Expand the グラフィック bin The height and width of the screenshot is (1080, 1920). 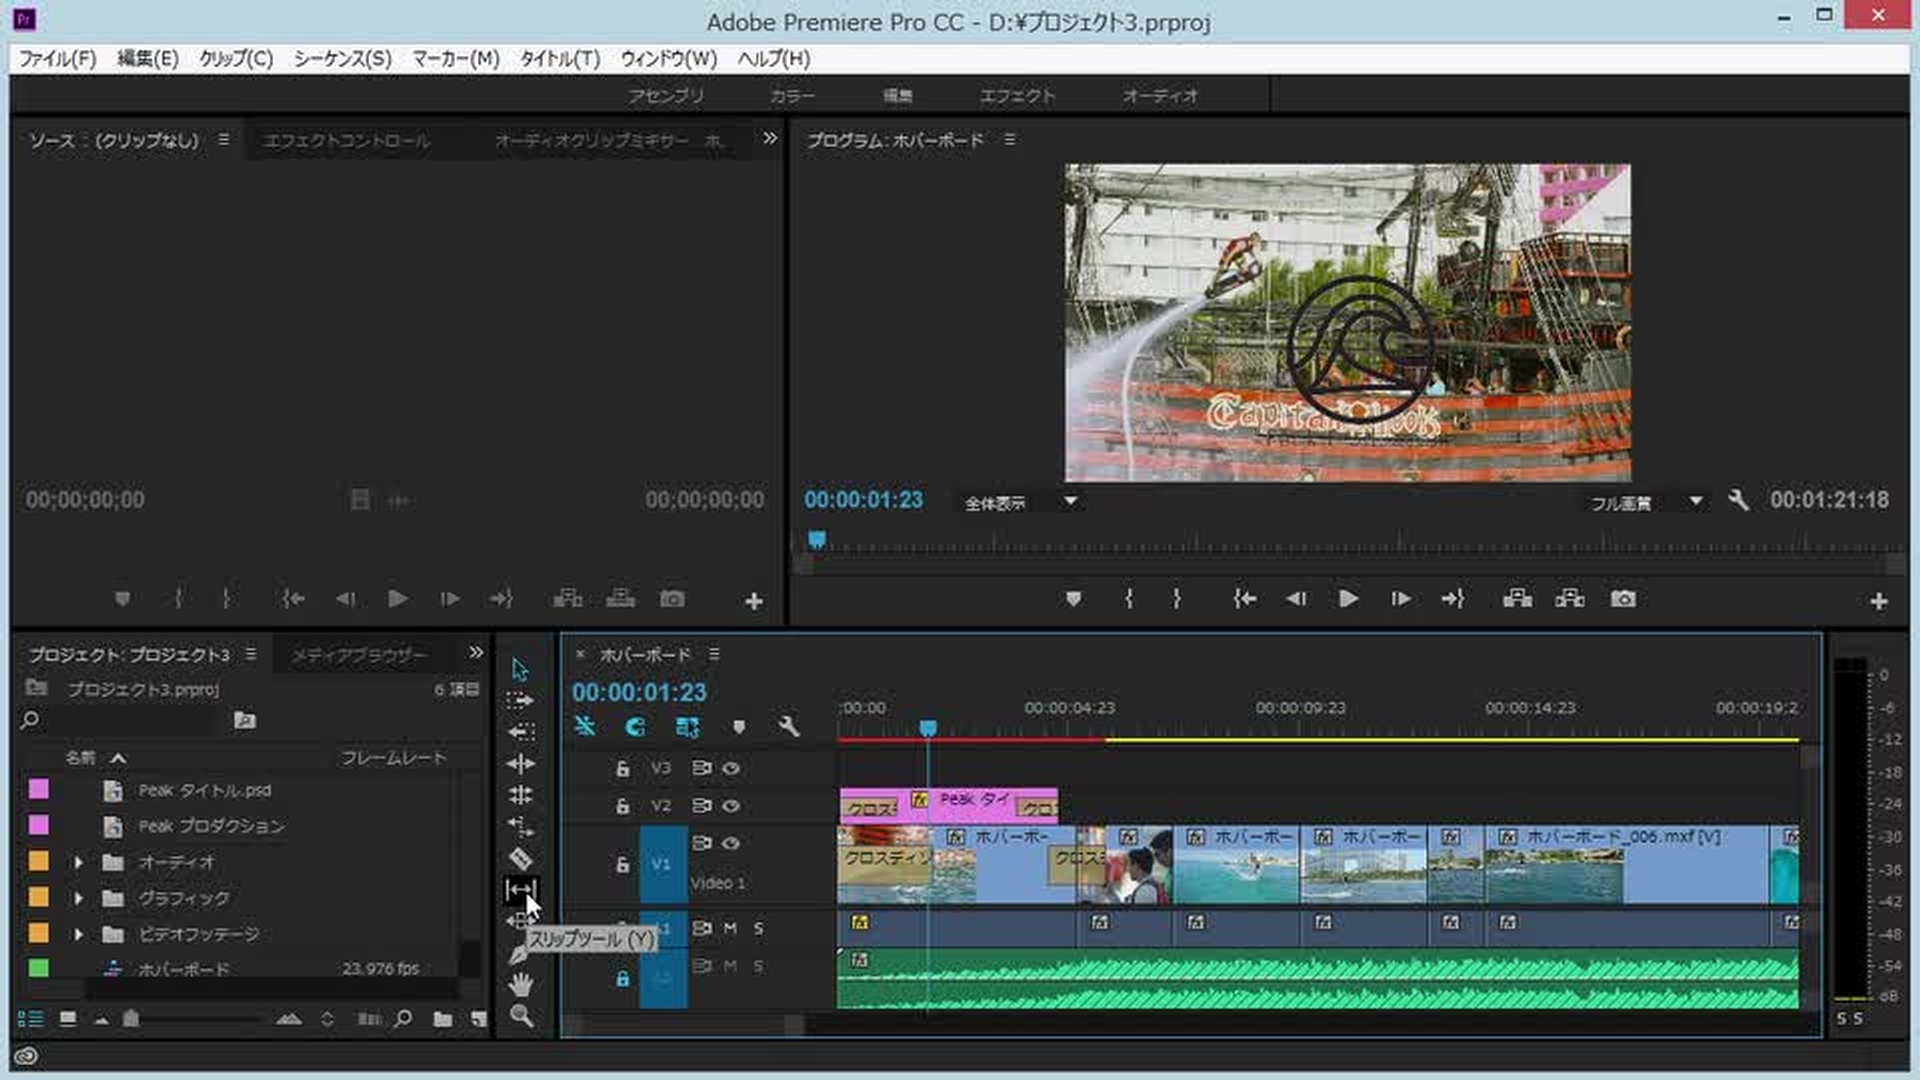(x=78, y=898)
